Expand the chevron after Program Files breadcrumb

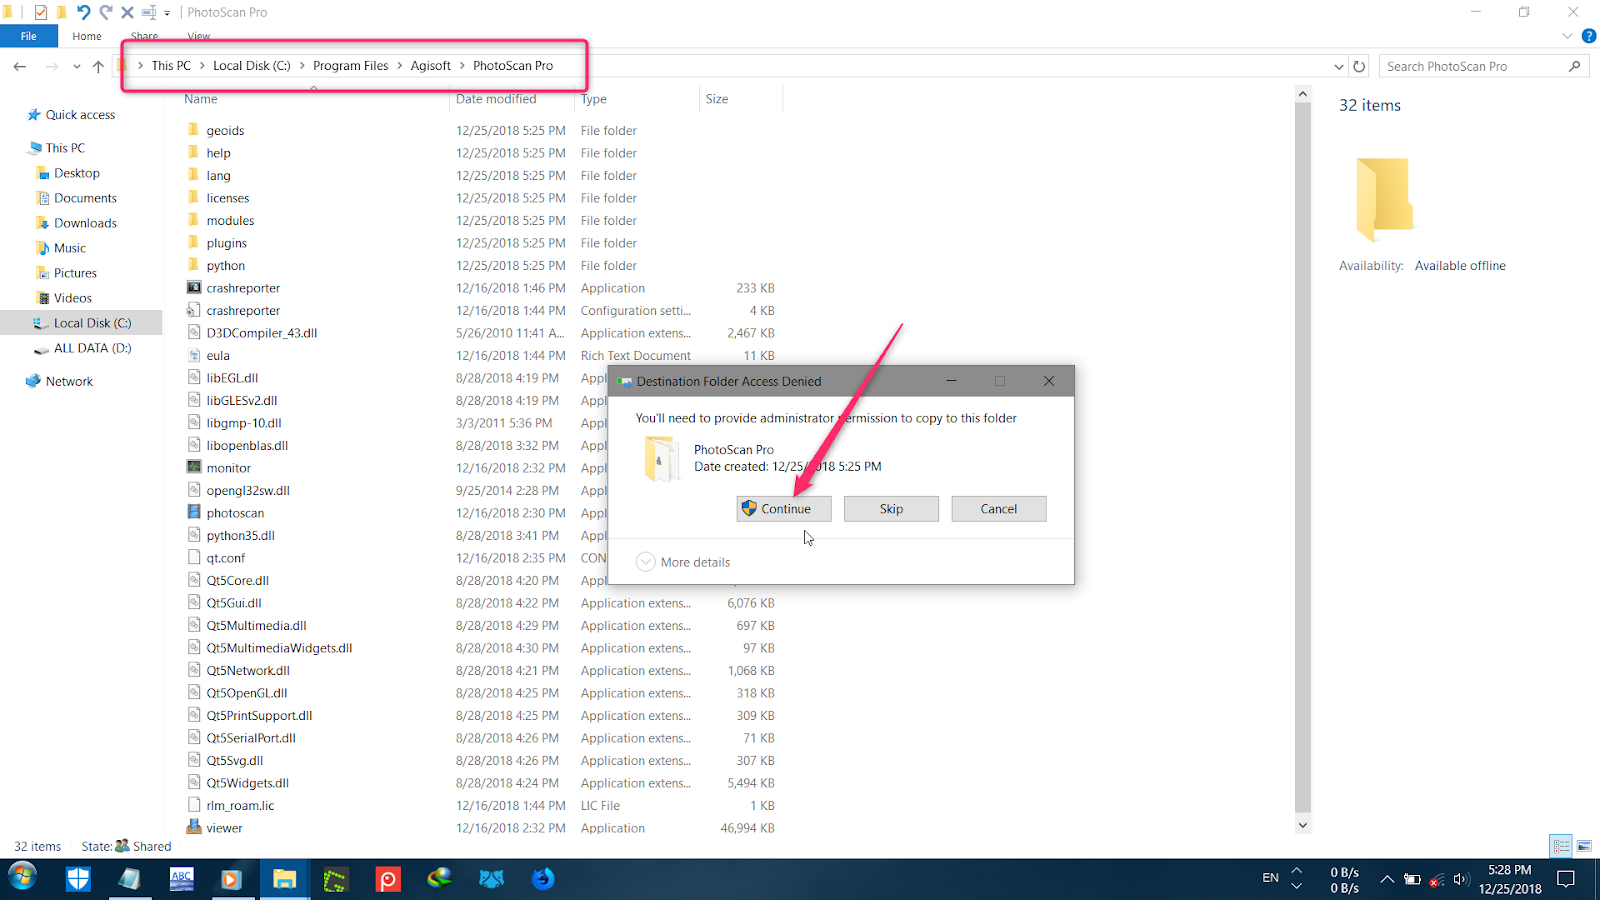pyautogui.click(x=400, y=65)
